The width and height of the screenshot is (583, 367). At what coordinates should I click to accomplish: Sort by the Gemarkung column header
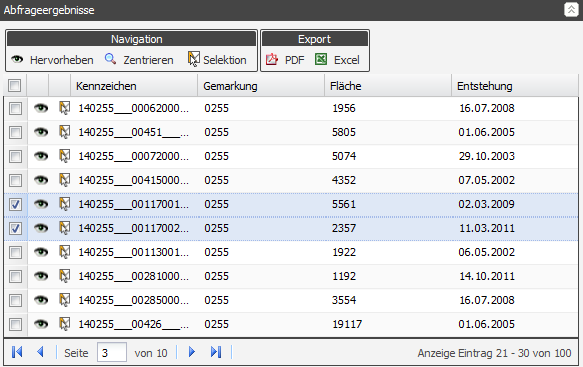pyautogui.click(x=261, y=86)
